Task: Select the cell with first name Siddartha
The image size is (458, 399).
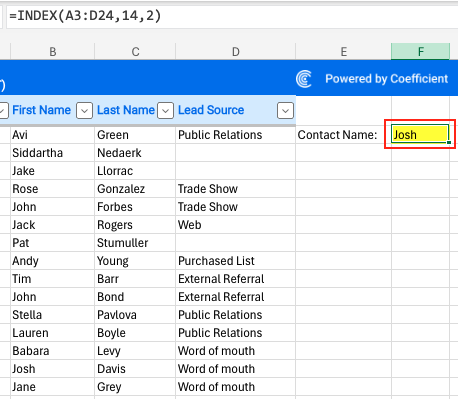Action: [x=53, y=153]
